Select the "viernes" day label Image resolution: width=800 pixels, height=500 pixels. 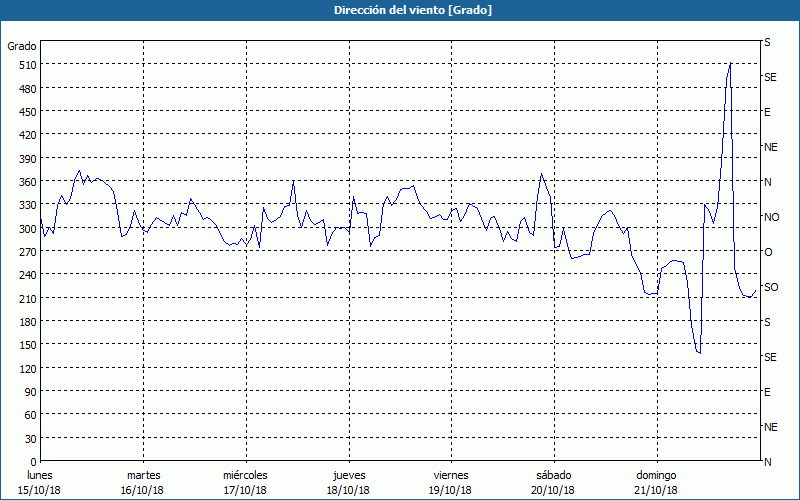(x=450, y=475)
